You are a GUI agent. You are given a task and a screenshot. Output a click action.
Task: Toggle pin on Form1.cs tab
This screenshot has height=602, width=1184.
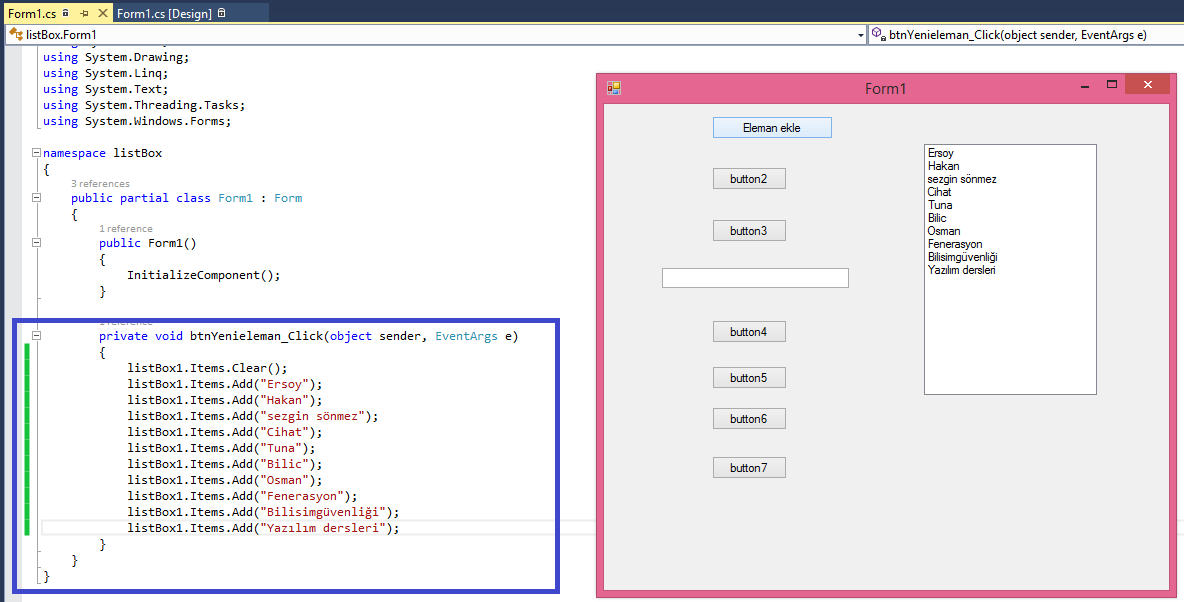[x=85, y=14]
